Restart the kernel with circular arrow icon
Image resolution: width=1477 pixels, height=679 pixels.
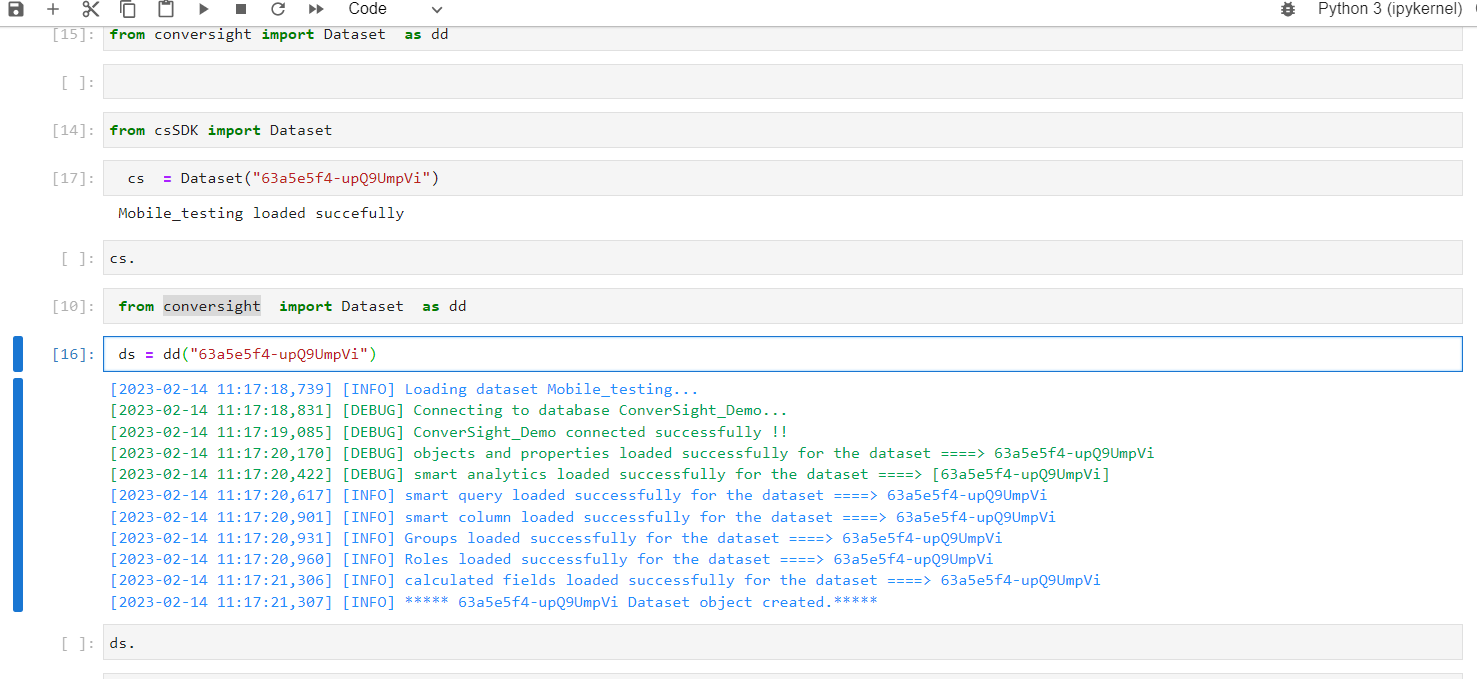(x=278, y=9)
